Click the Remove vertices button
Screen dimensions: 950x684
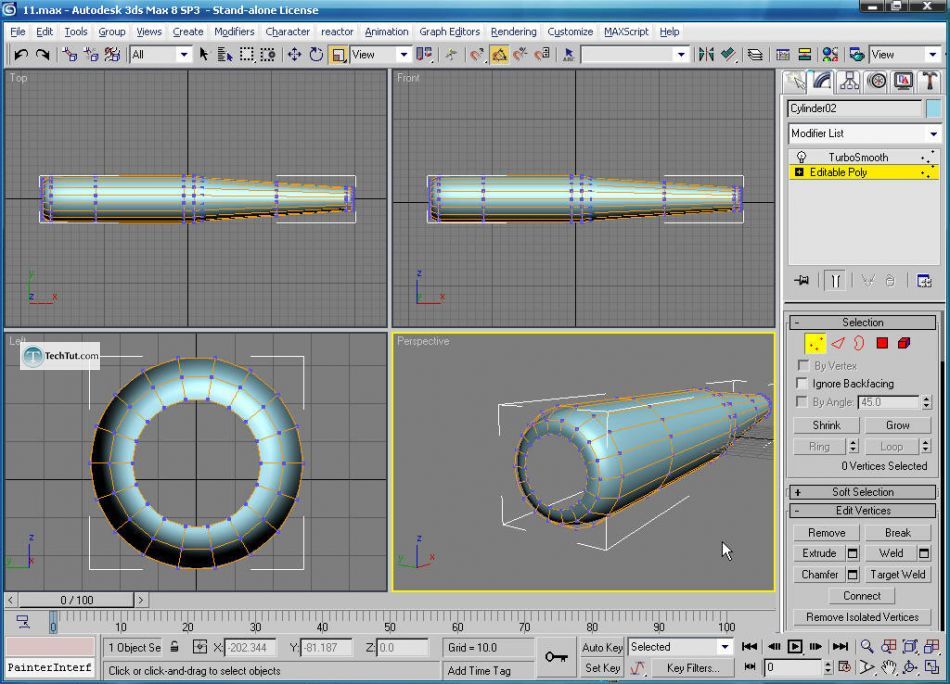point(826,533)
